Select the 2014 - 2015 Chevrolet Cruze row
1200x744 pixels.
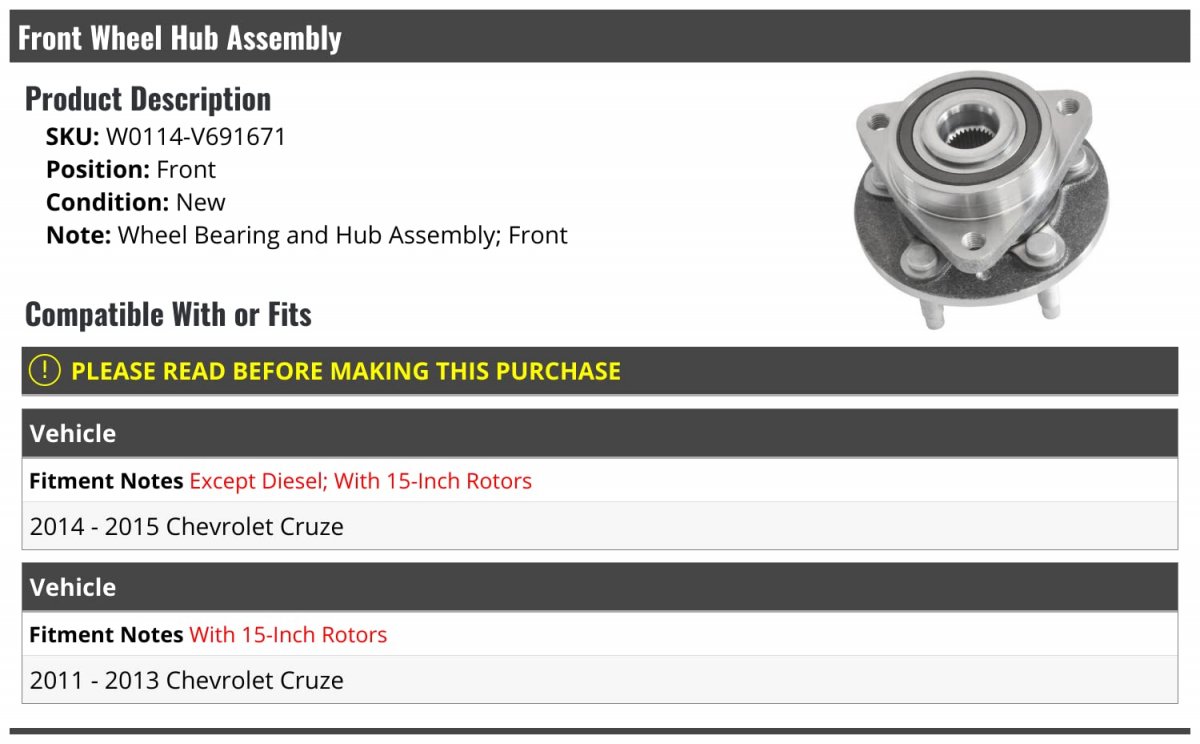pyautogui.click(x=187, y=527)
